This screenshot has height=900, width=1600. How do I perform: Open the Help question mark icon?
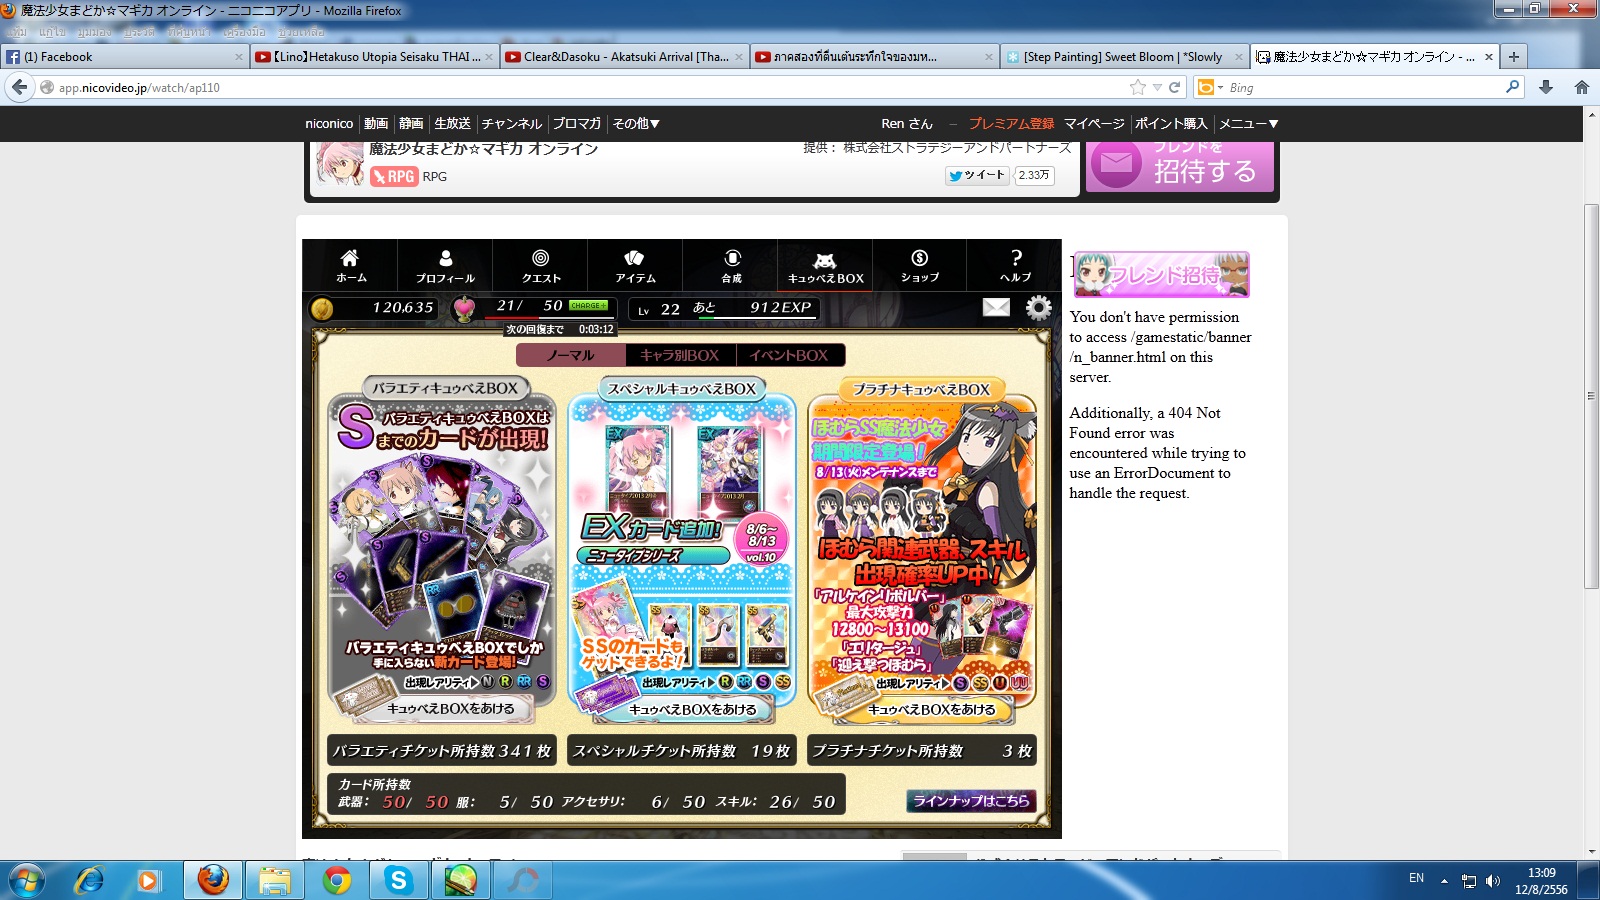(1015, 265)
